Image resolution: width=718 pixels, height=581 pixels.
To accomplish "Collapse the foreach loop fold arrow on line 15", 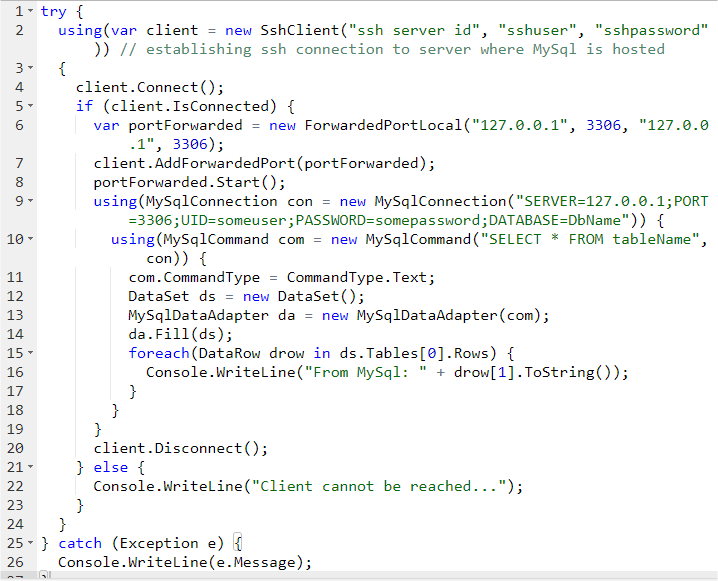I will [31, 353].
